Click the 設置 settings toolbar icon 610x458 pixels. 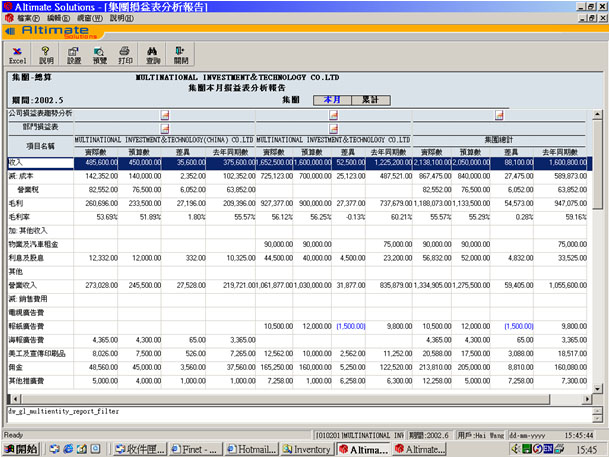73,55
